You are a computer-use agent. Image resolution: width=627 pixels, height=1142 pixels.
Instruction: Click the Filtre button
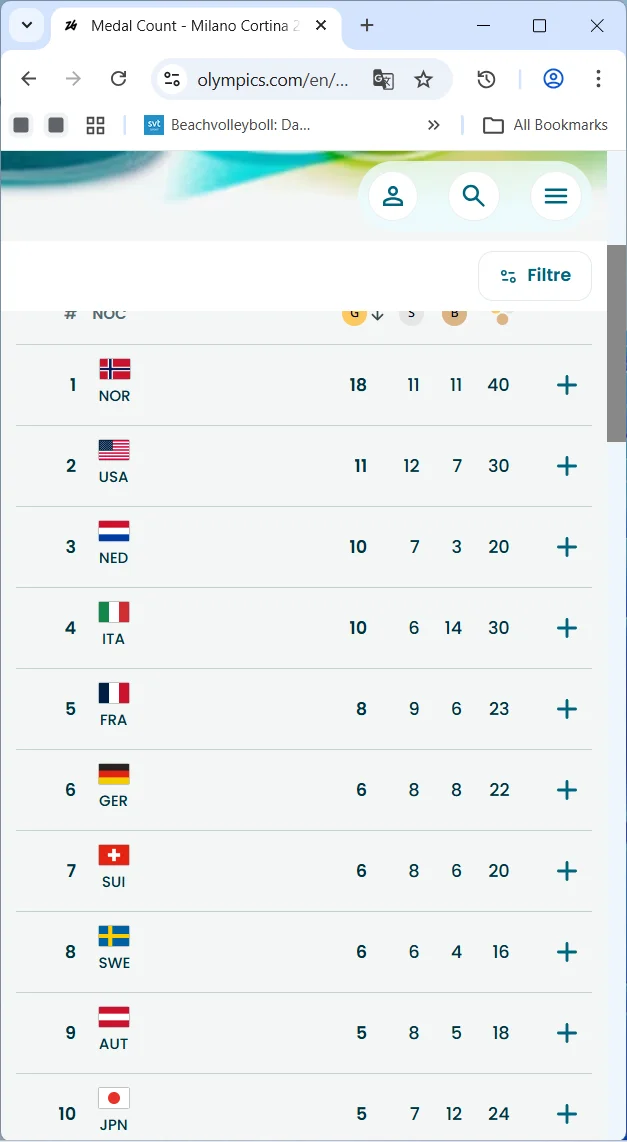pos(535,276)
